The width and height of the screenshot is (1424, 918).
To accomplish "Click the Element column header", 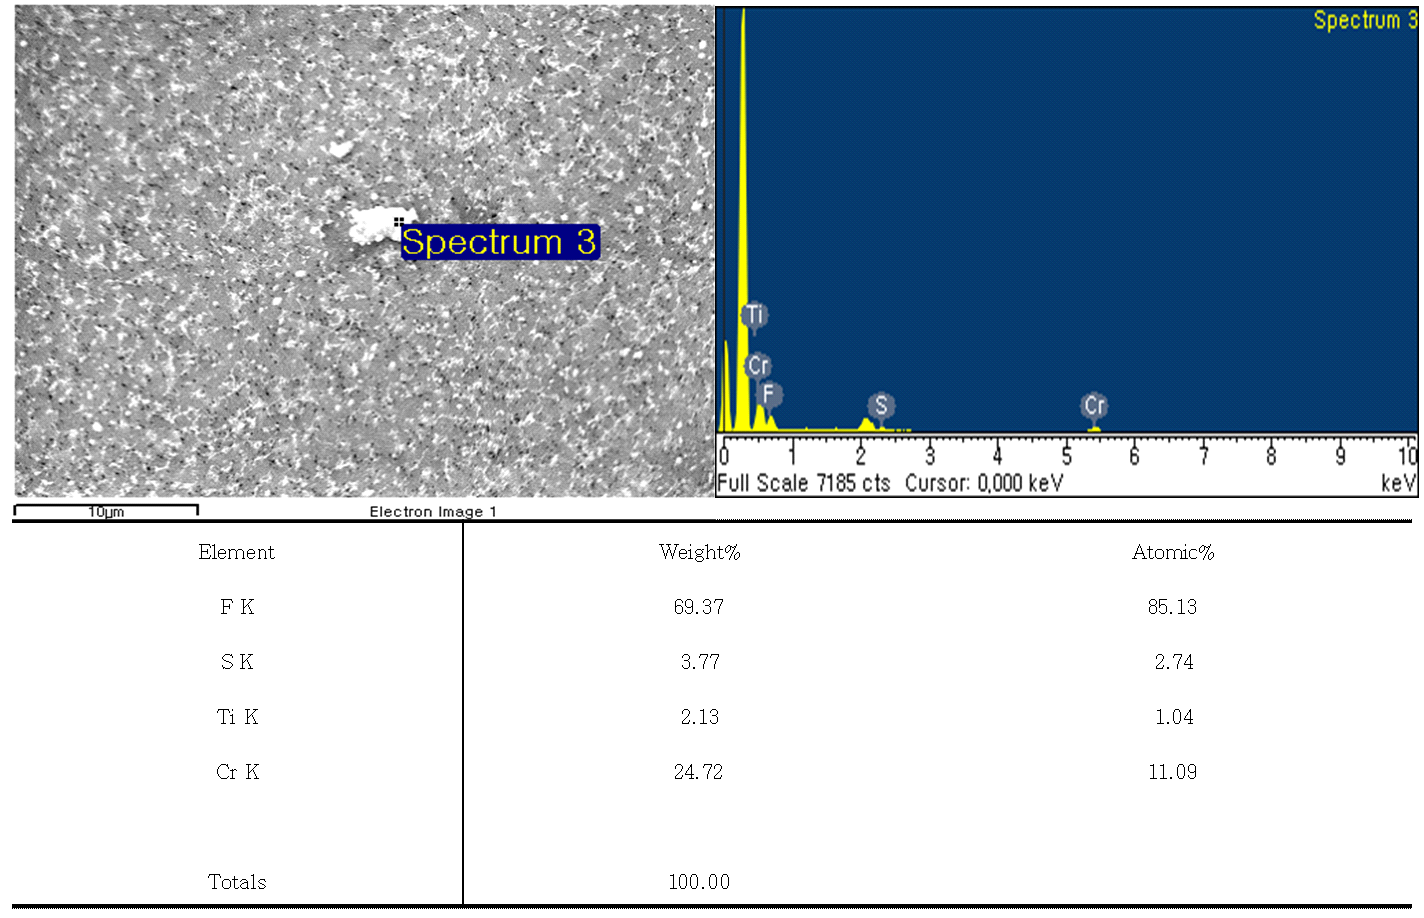I will coord(236,552).
